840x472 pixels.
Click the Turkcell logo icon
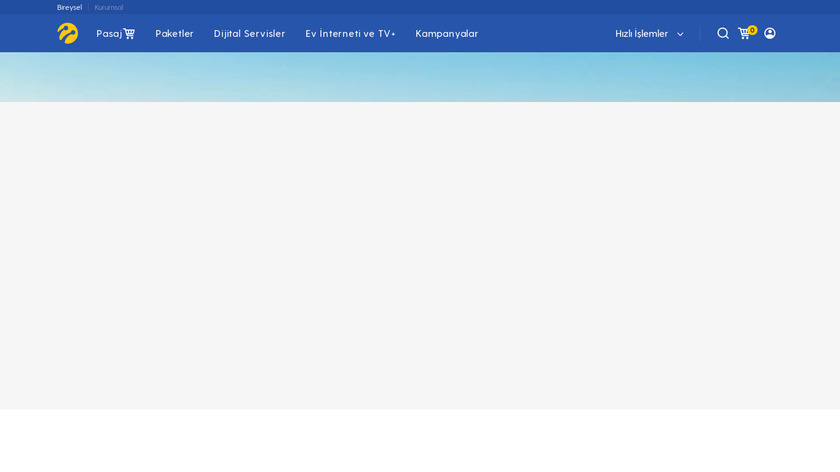(x=68, y=33)
